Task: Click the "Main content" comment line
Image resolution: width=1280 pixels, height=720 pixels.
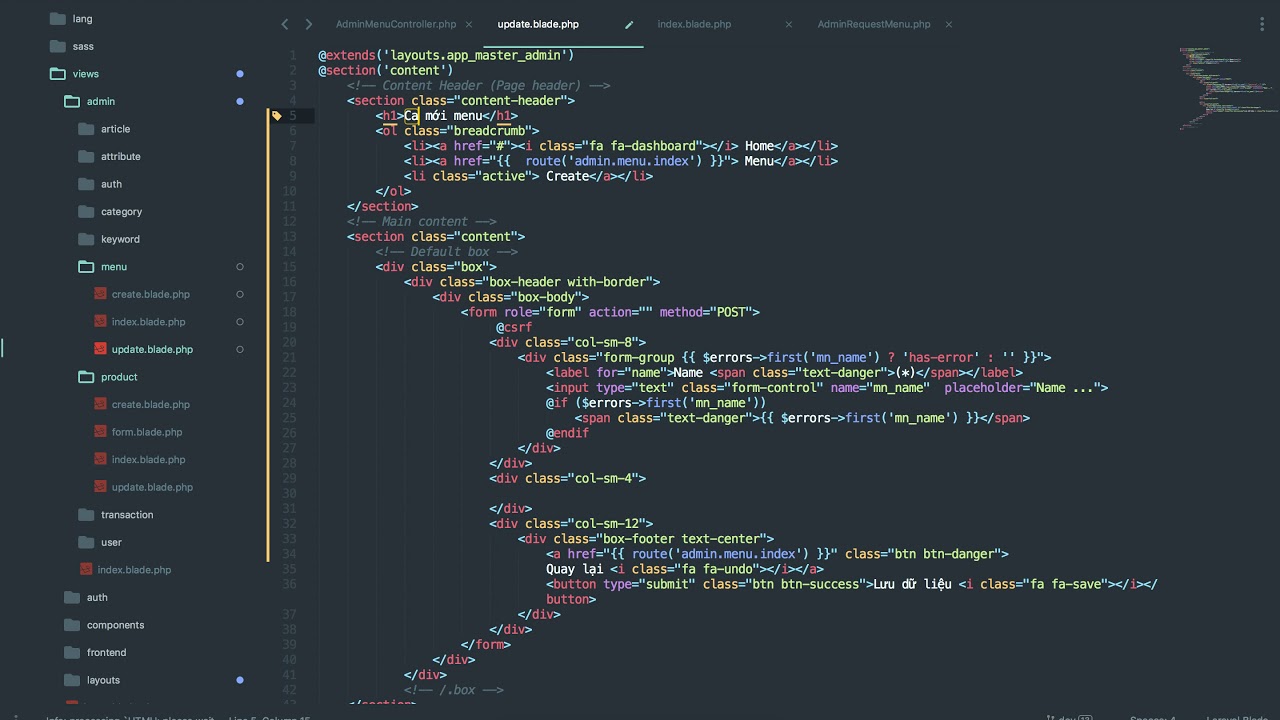Action: point(421,221)
